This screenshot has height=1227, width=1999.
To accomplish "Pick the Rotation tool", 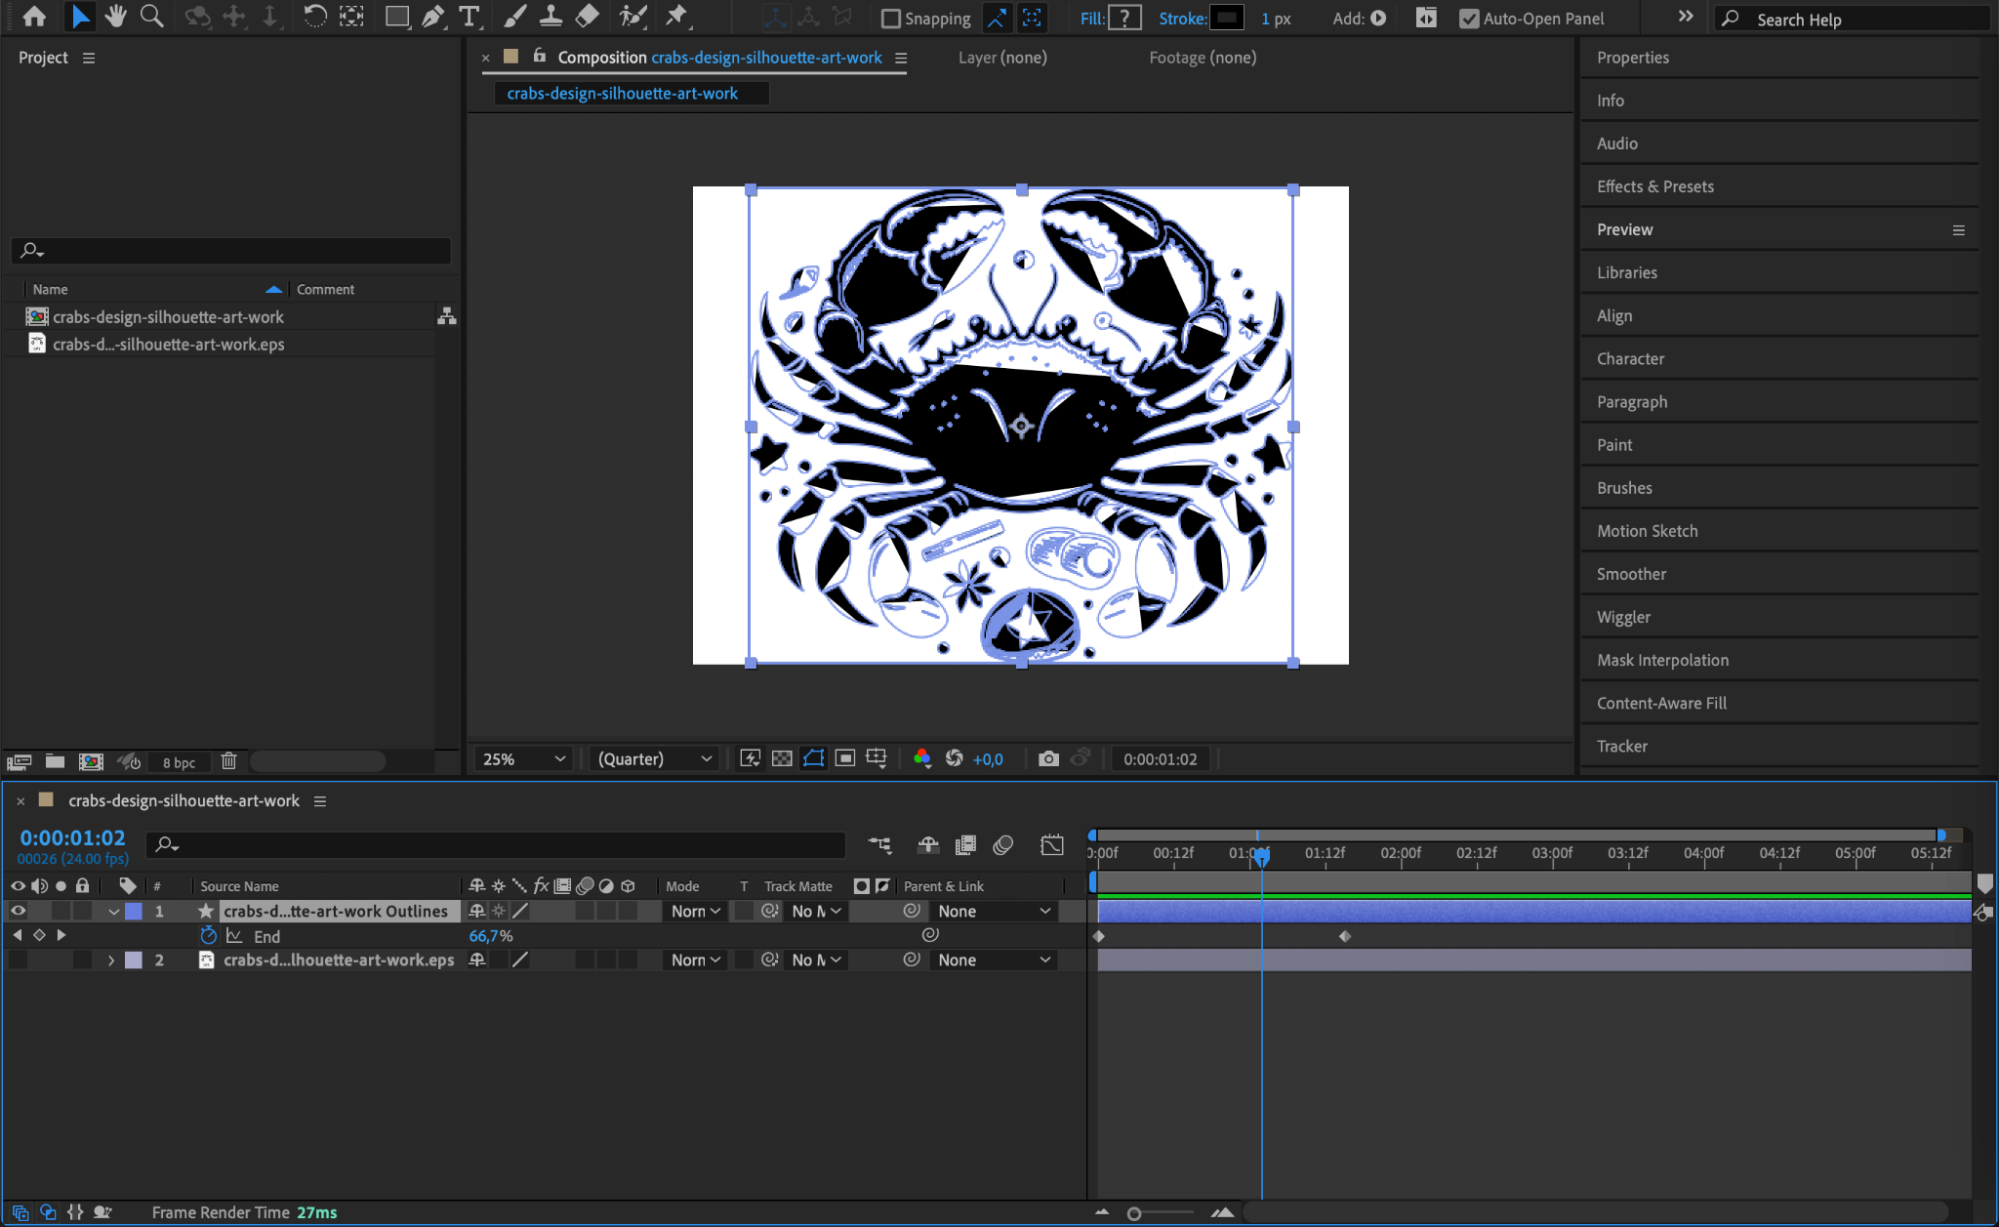I will click(314, 17).
